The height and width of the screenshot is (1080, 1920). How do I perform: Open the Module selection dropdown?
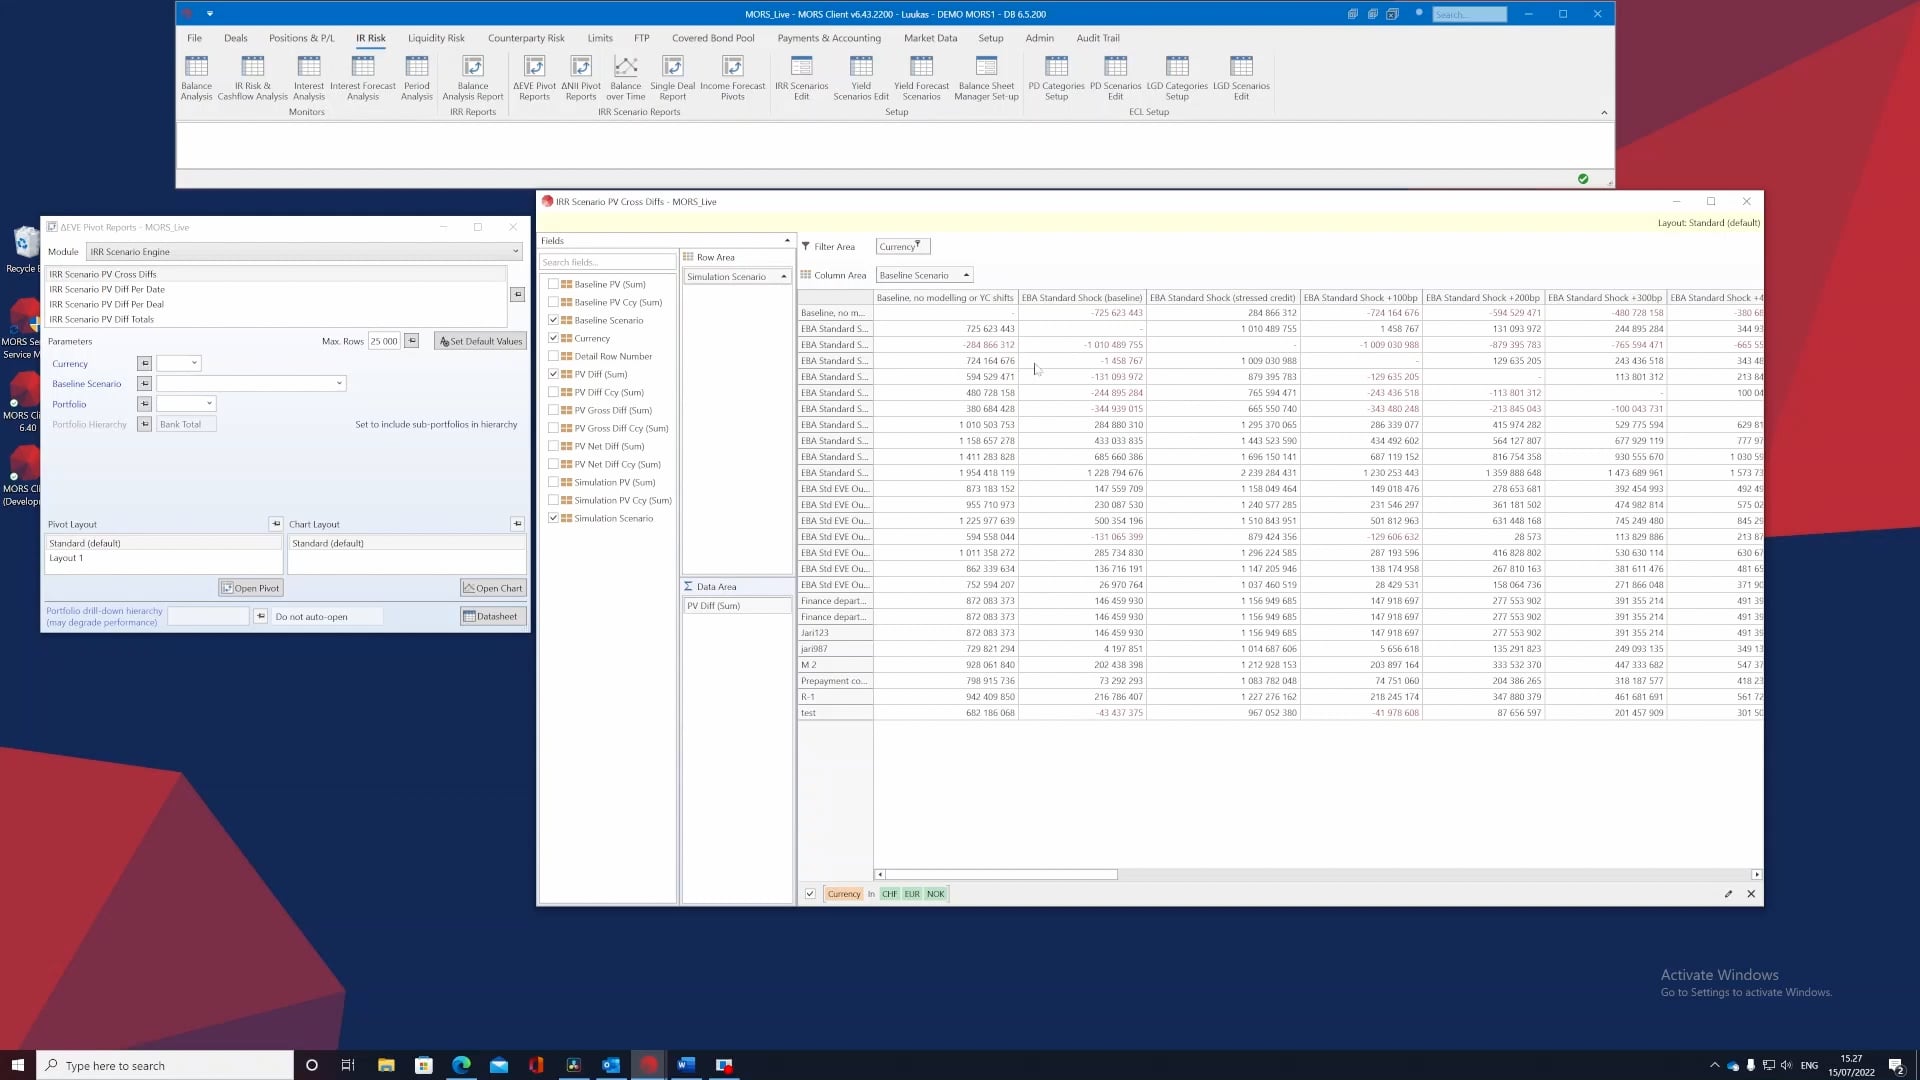tap(514, 251)
